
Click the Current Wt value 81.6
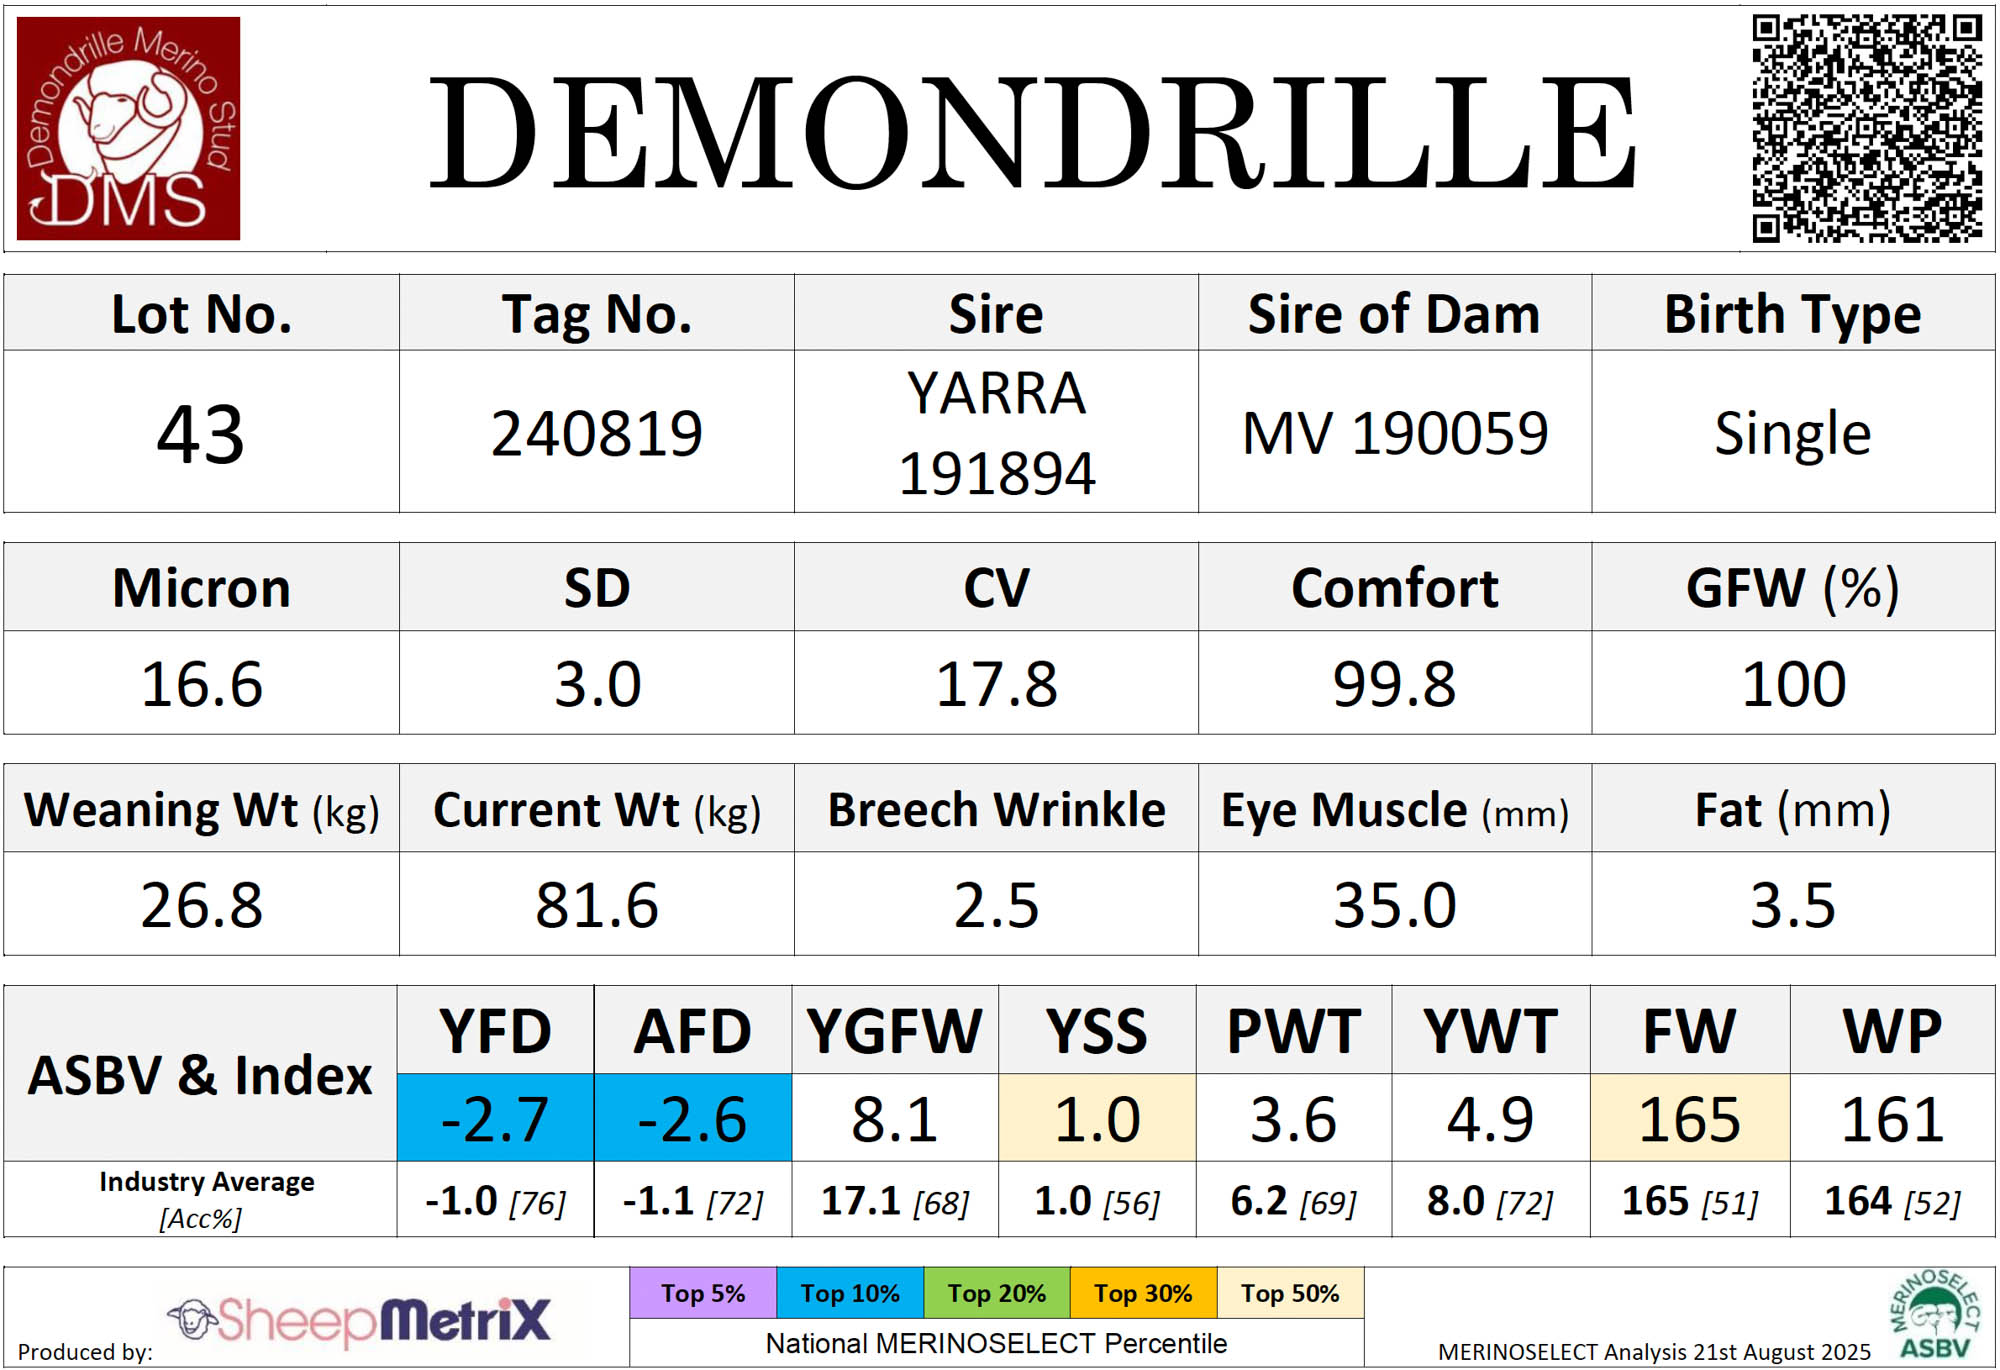coord(597,905)
